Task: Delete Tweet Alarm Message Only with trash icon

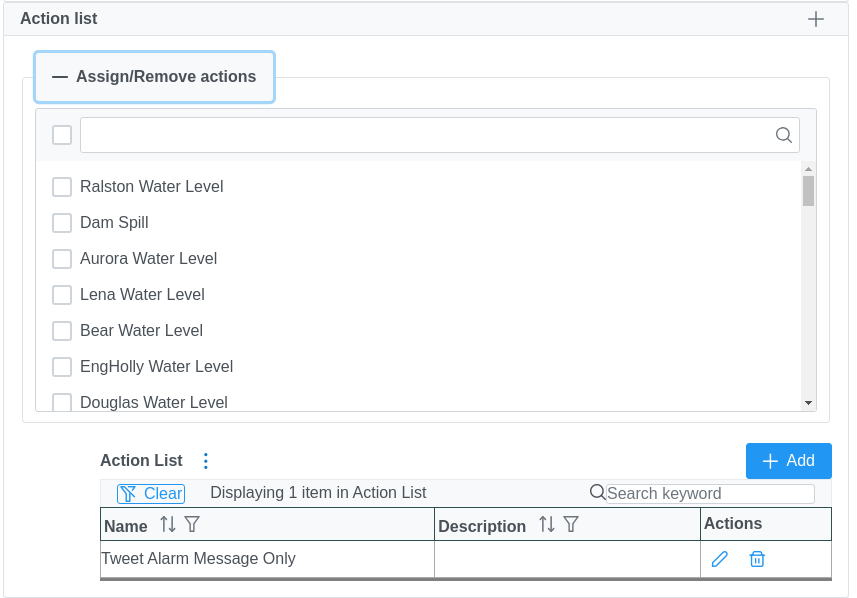Action: (x=757, y=559)
